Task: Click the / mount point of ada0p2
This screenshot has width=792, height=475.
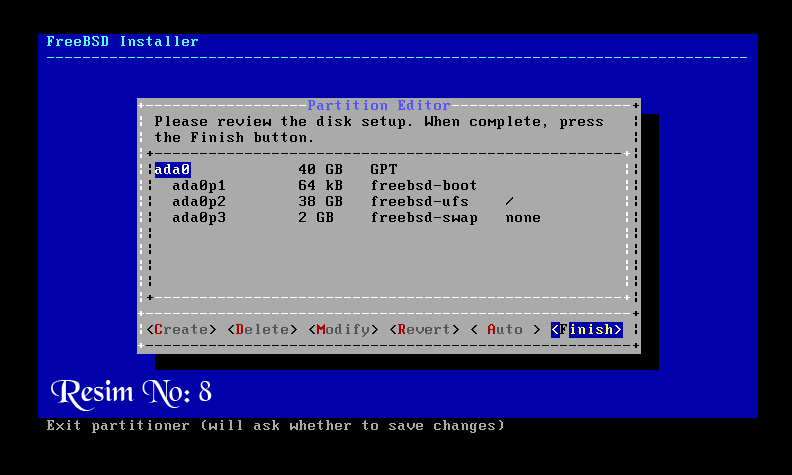Action: 510,202
